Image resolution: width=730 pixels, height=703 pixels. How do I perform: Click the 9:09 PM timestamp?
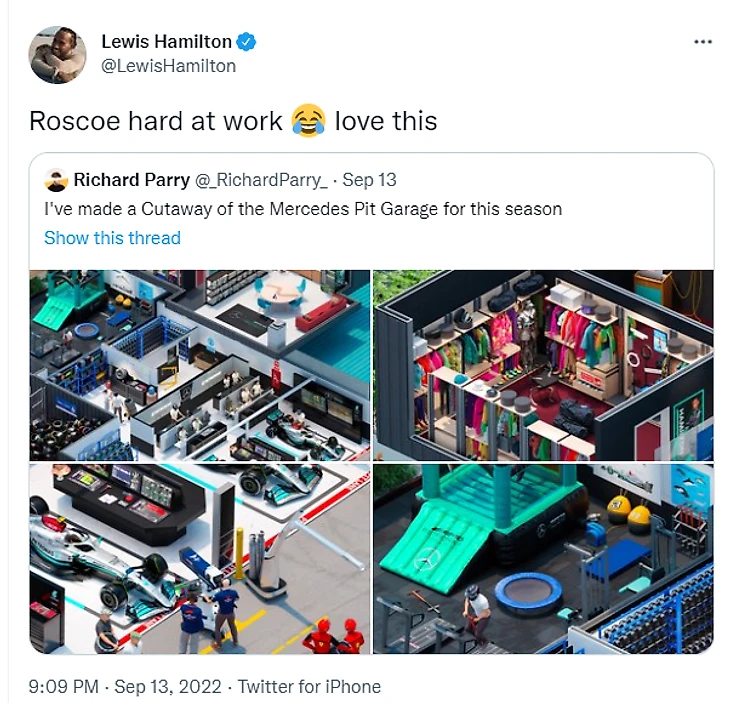[64, 687]
